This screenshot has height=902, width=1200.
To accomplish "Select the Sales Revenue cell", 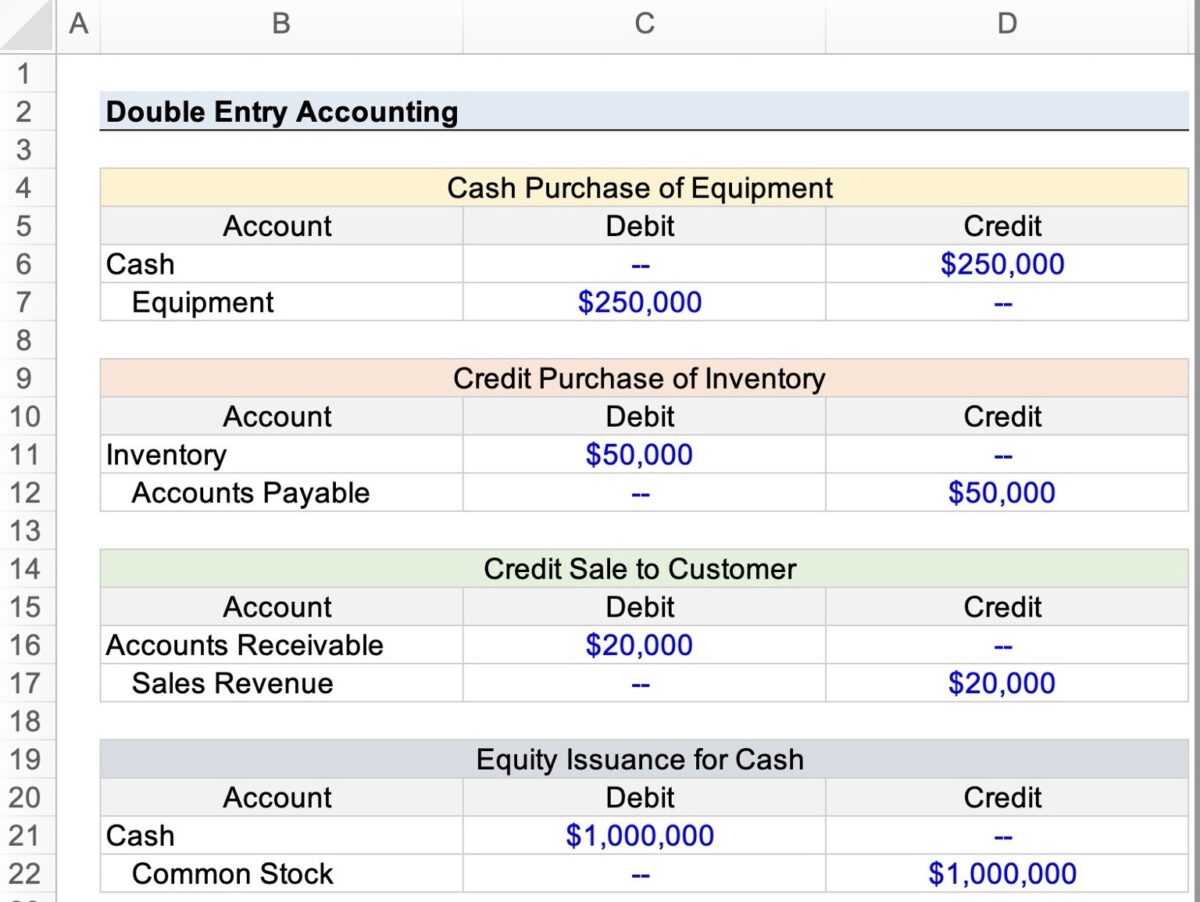I will point(281,683).
